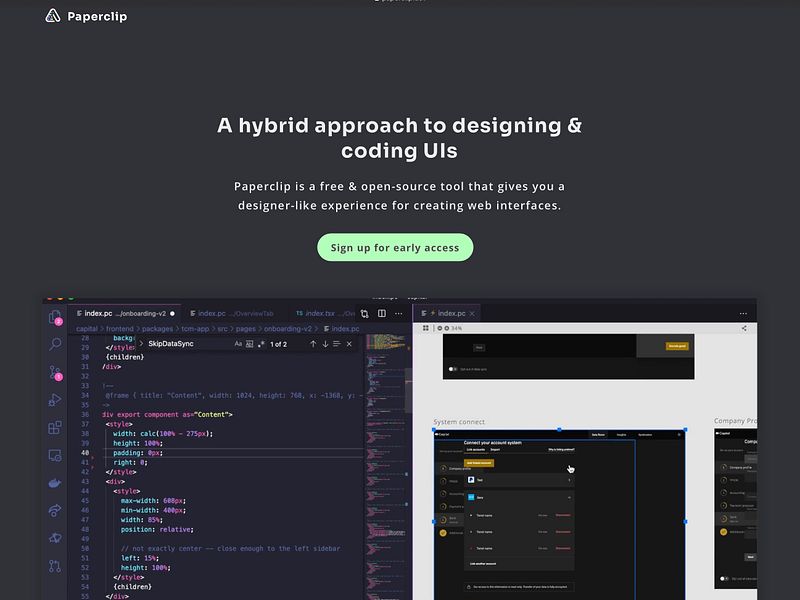800x600 pixels.
Task: Click the zoom in icon in the preview toolbar
Action: point(446,328)
